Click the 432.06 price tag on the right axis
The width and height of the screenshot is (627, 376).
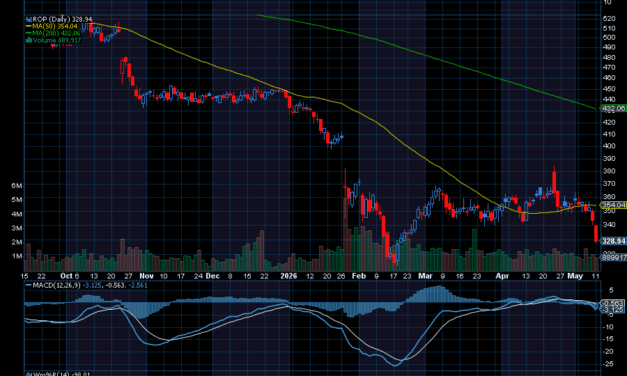[614, 108]
